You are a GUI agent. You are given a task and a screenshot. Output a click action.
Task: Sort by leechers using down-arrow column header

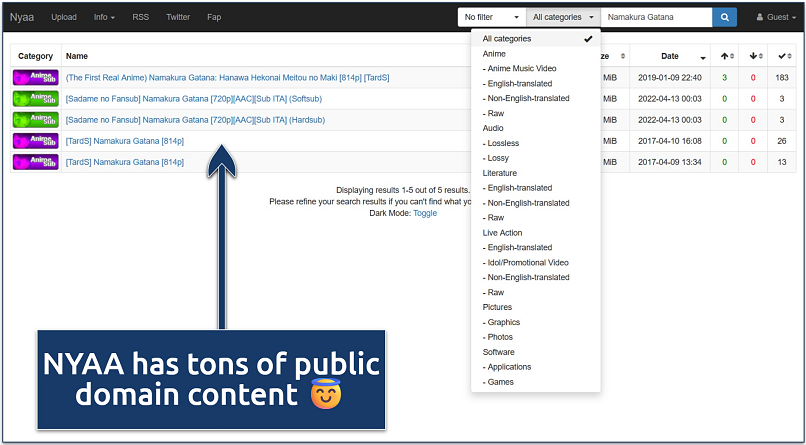tap(754, 56)
